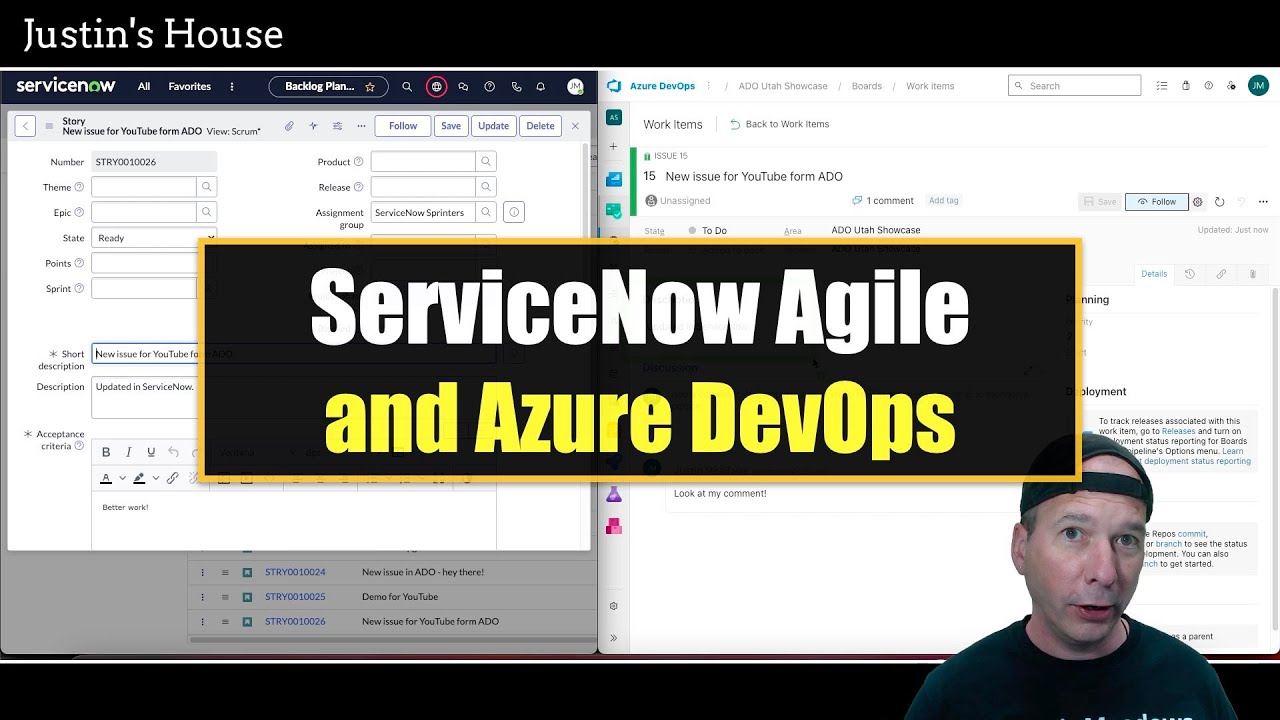Open Azure DevOps user settings icon
This screenshot has width=1280, height=720.
(1231, 86)
